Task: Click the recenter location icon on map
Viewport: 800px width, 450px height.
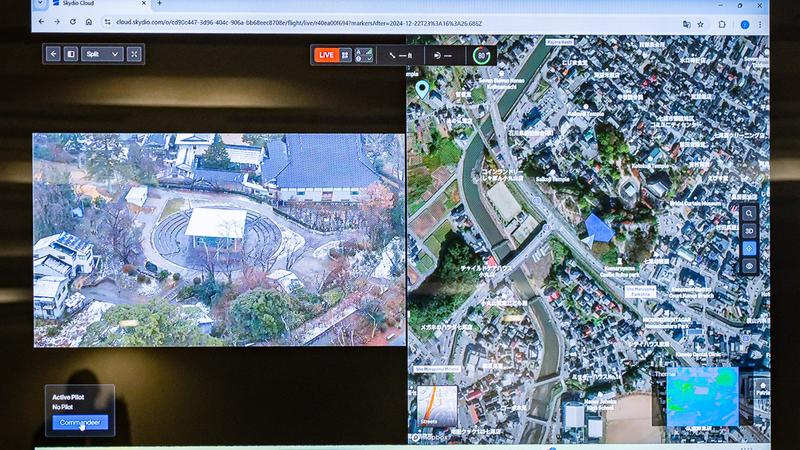Action: coord(750,249)
